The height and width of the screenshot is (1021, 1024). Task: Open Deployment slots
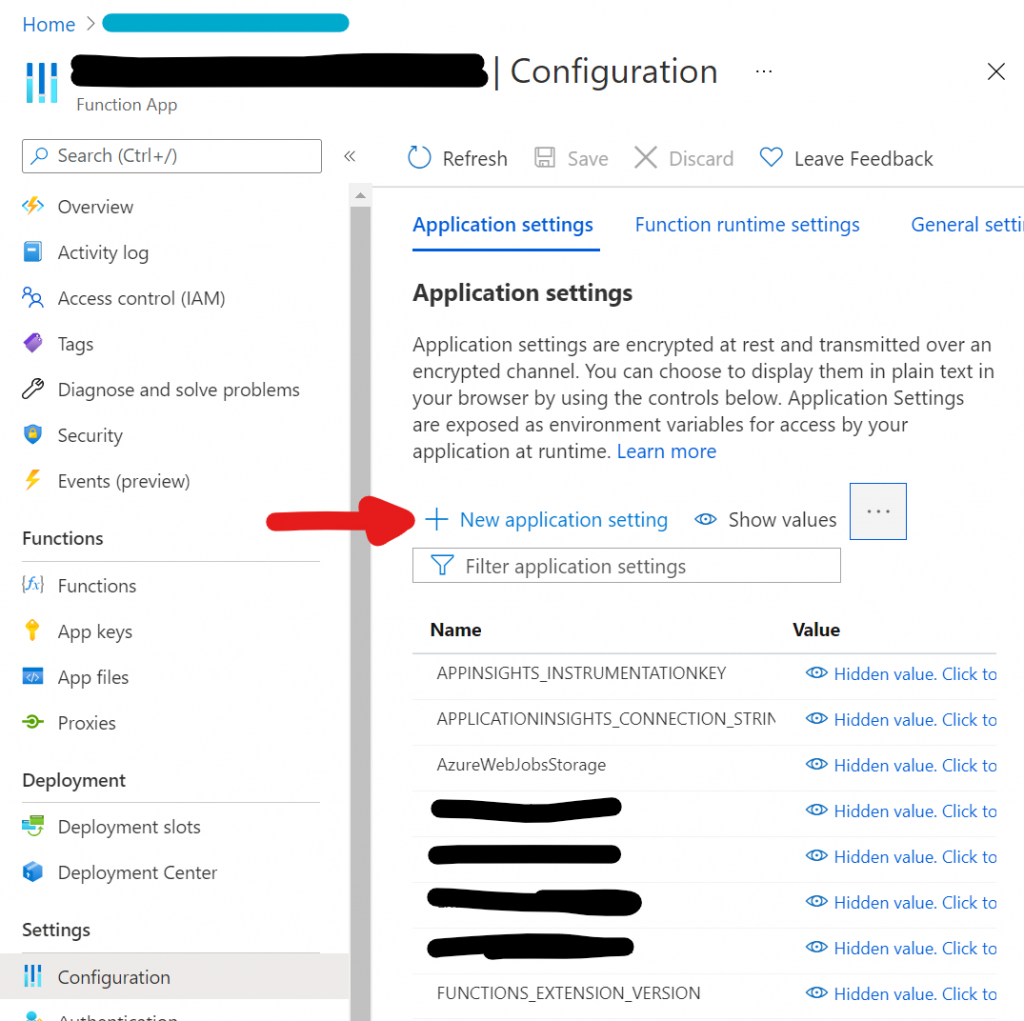pyautogui.click(x=129, y=827)
